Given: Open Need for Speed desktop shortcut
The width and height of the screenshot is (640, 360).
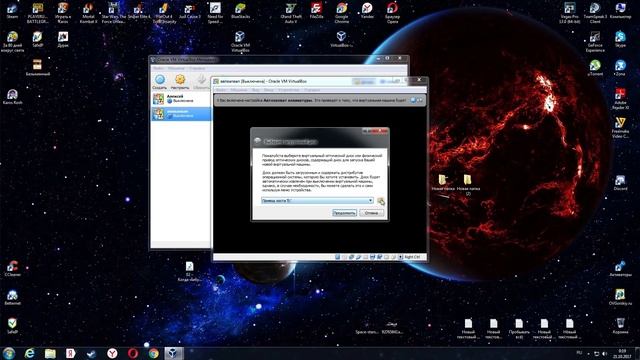Looking at the screenshot, I should pos(215,12).
